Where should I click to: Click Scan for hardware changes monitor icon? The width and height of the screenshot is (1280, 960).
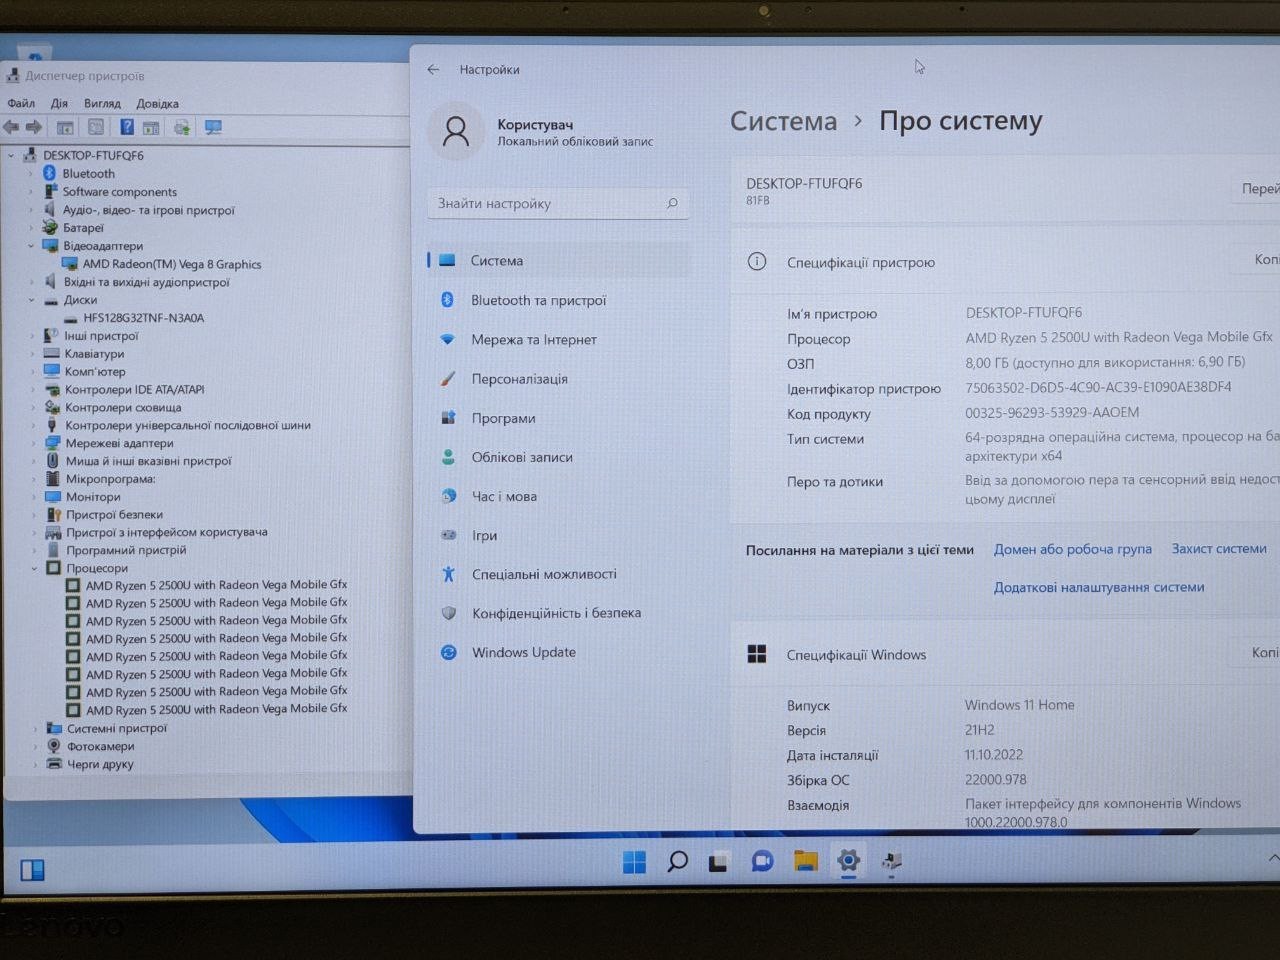(213, 127)
